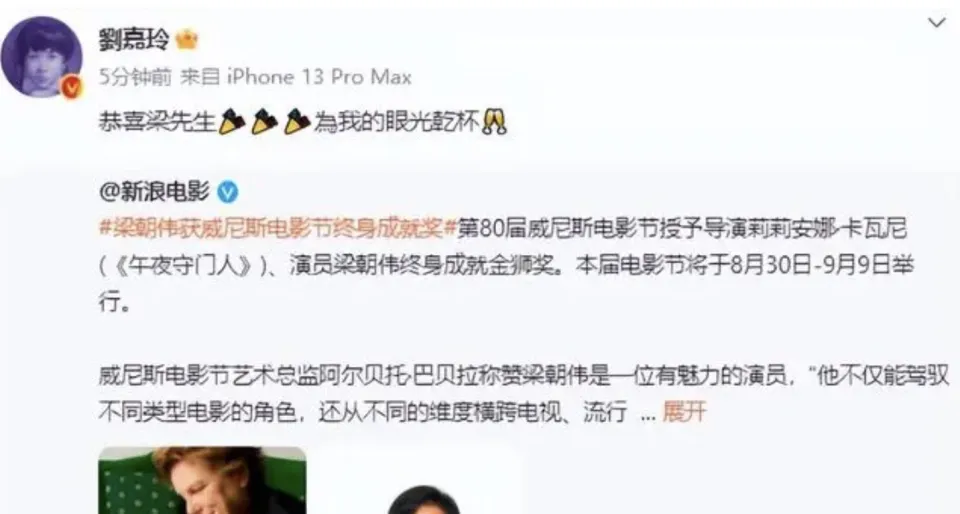Open the 劉嘉玲 username link
The width and height of the screenshot is (960, 514).
(134, 40)
